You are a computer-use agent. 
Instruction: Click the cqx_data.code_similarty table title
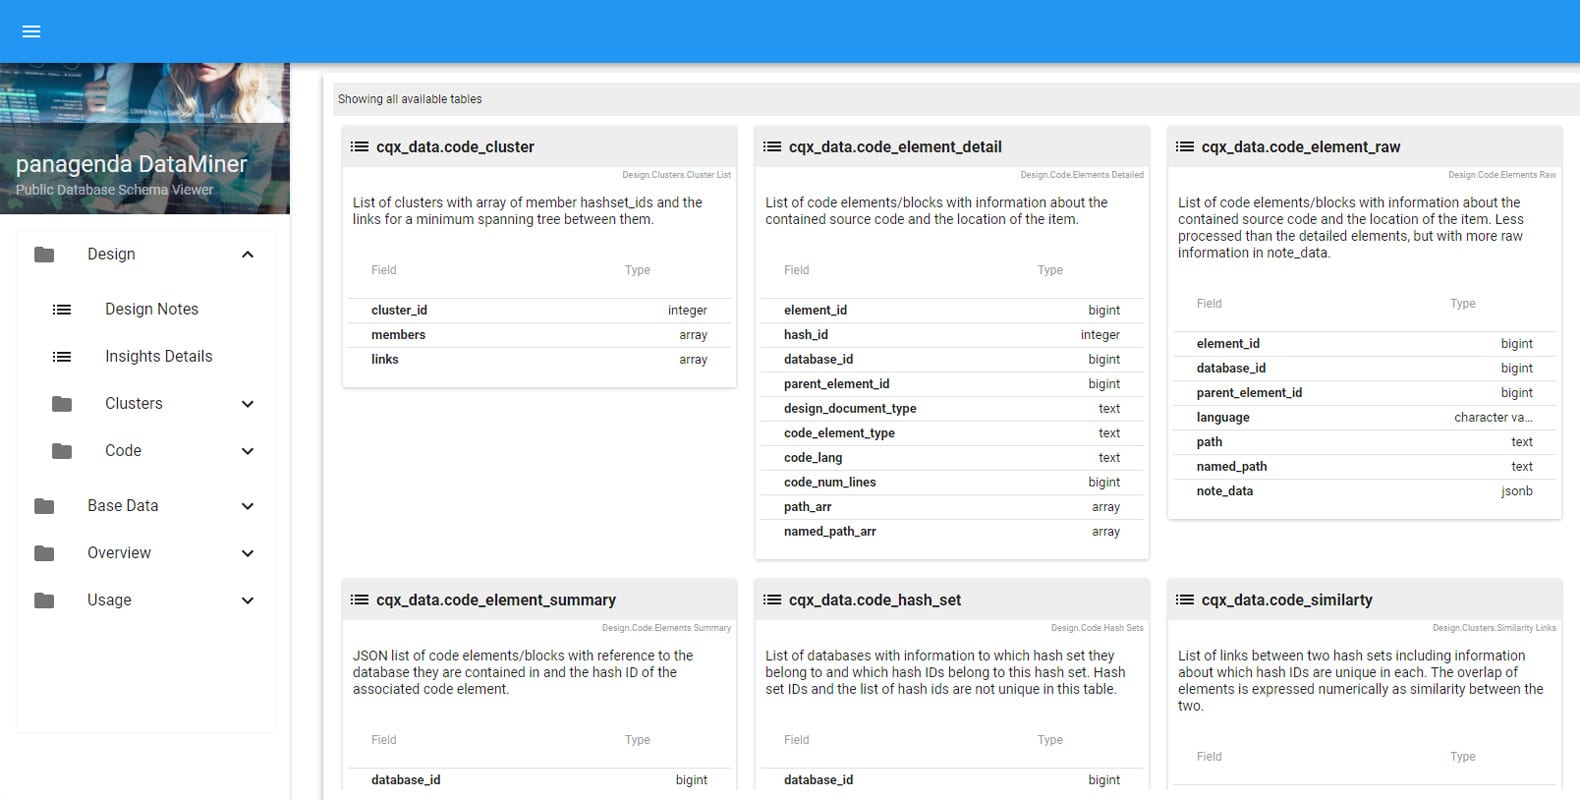click(x=1286, y=600)
